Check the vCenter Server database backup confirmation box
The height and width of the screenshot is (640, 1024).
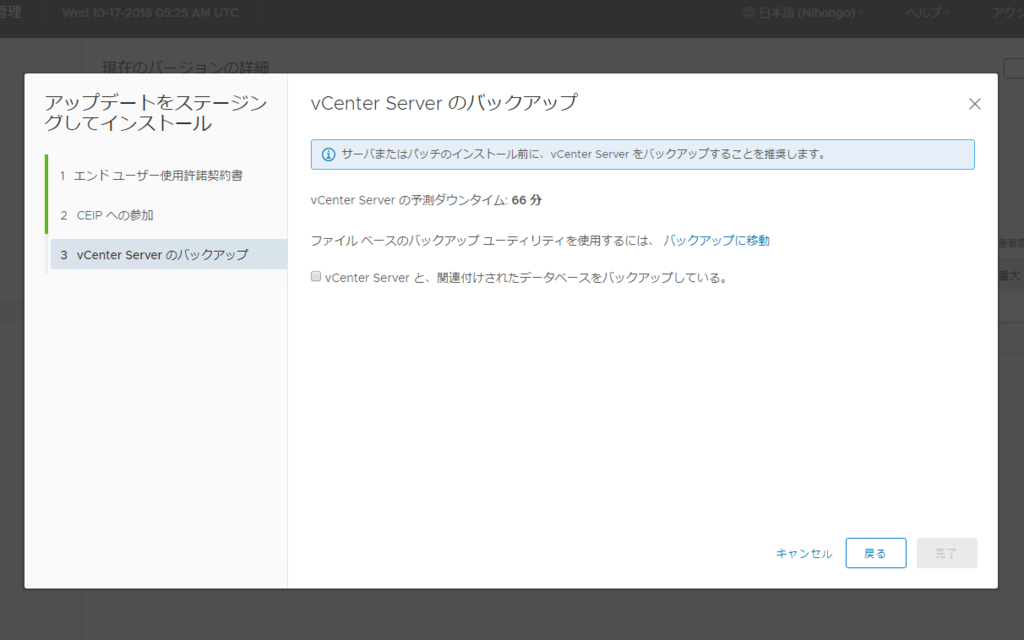[316, 277]
